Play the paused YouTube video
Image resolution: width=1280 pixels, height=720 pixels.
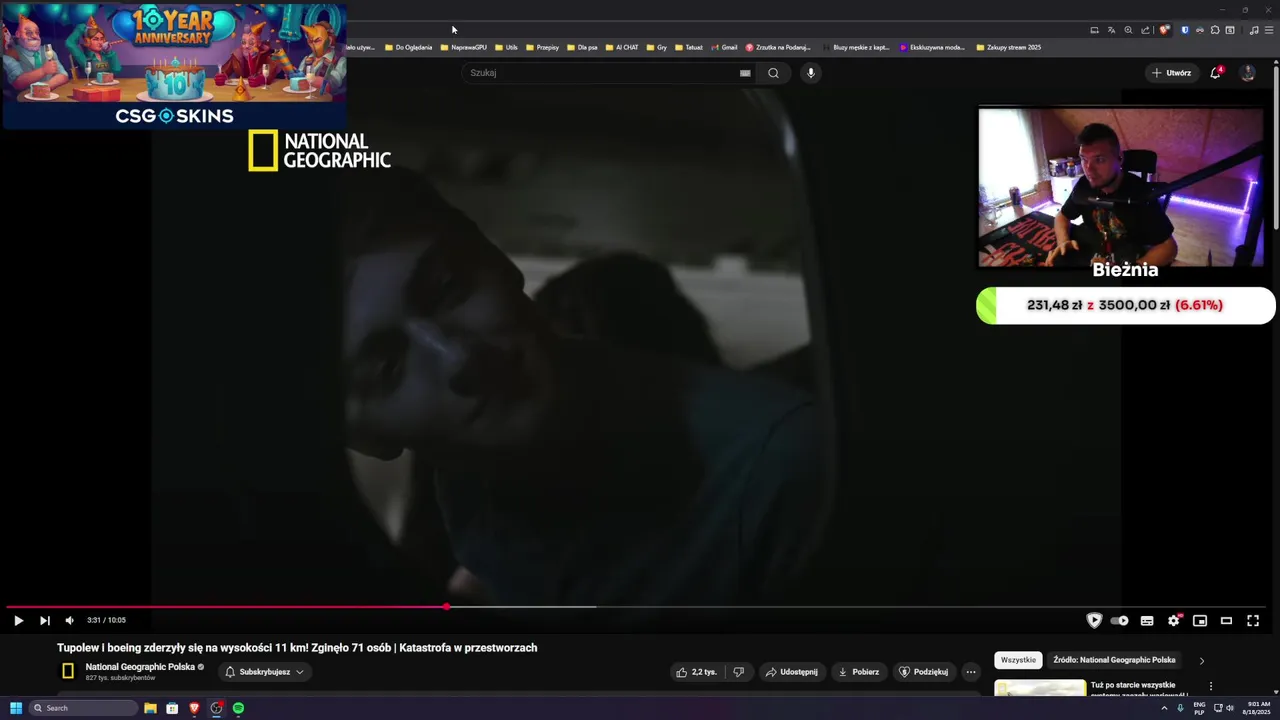[18, 621]
